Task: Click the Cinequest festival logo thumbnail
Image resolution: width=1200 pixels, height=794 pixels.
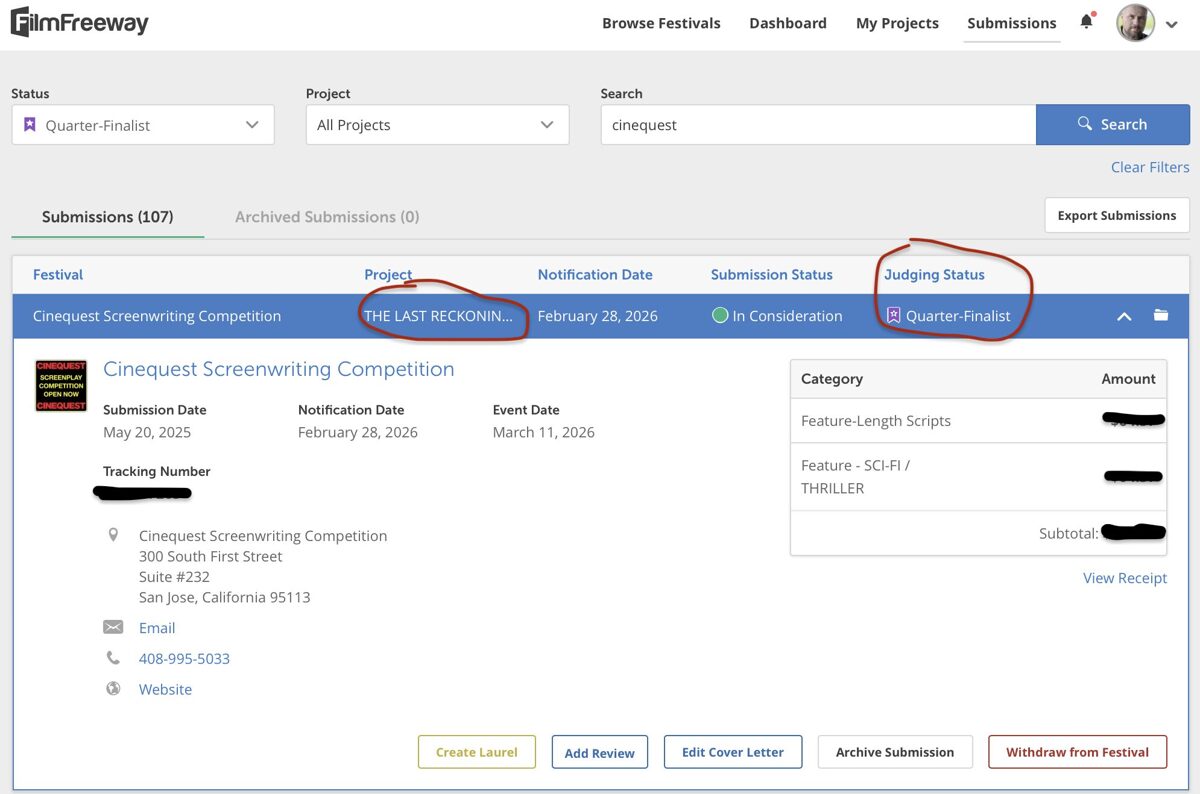Action: pyautogui.click(x=61, y=386)
